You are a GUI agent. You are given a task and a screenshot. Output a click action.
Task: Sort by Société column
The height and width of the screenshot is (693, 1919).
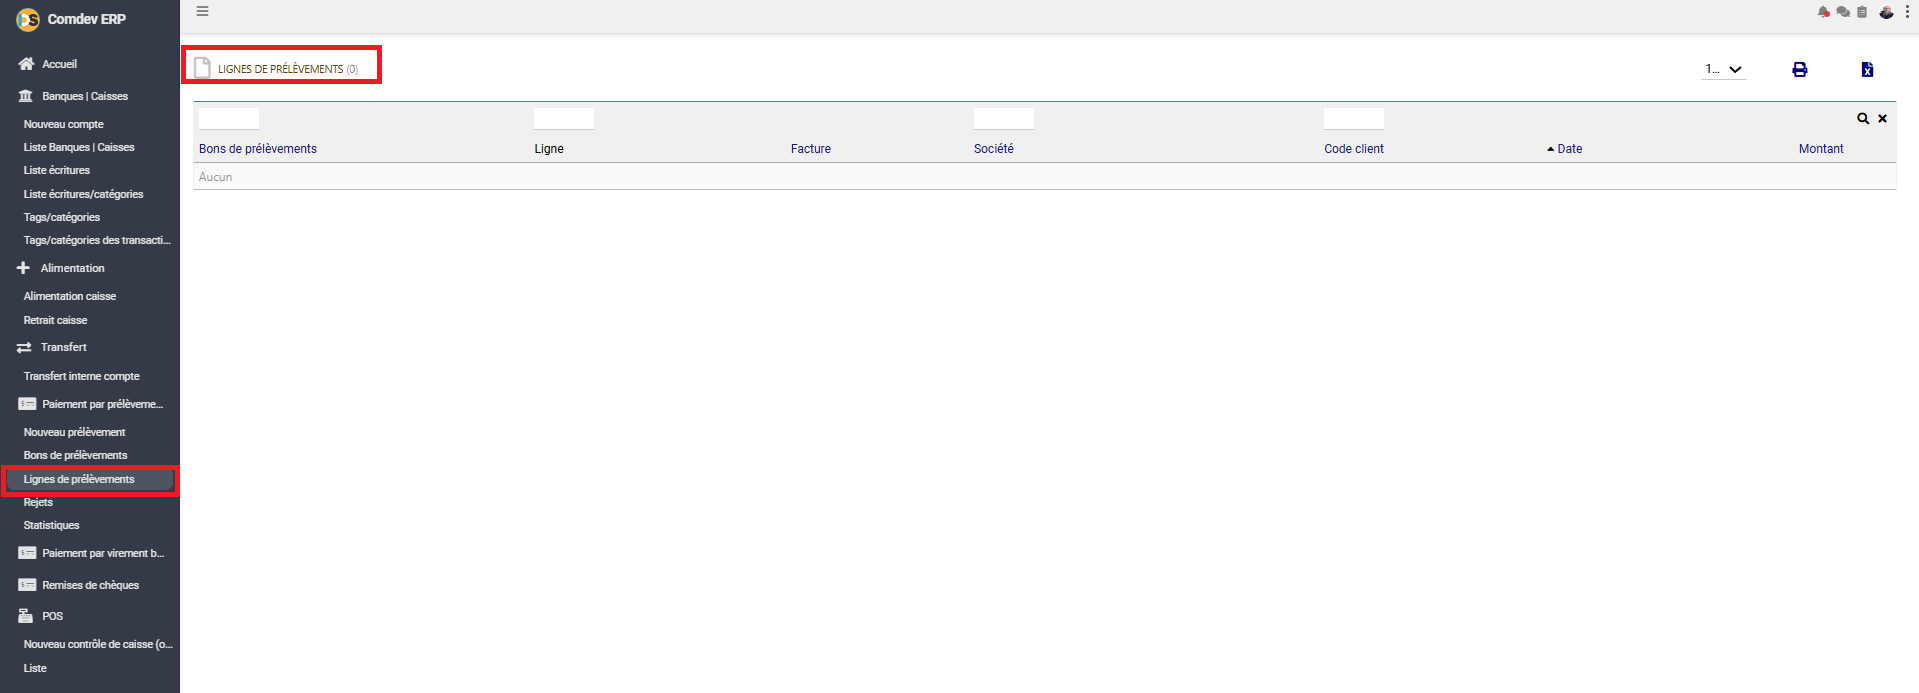993,149
